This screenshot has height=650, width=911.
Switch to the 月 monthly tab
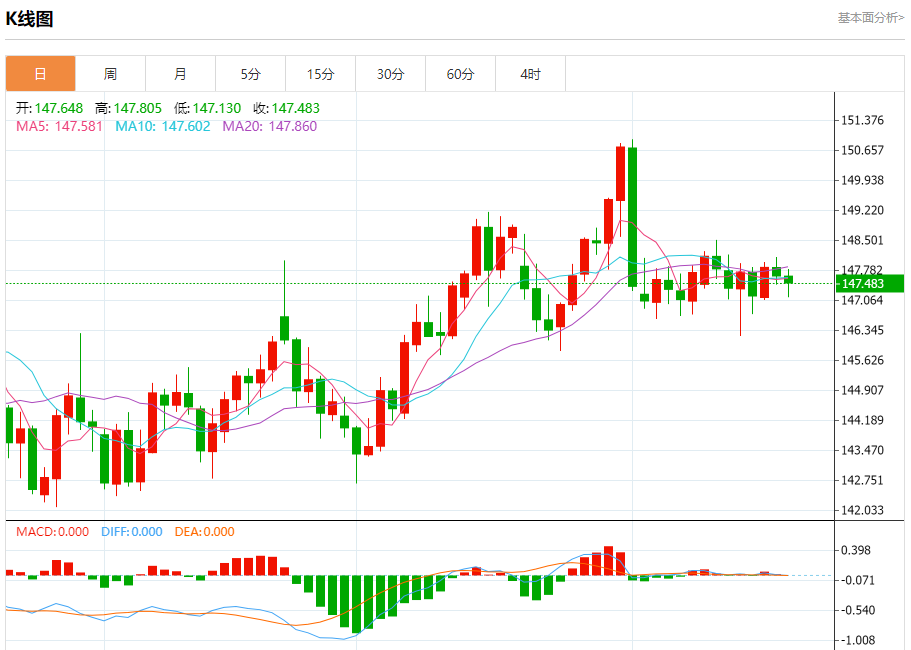181,74
